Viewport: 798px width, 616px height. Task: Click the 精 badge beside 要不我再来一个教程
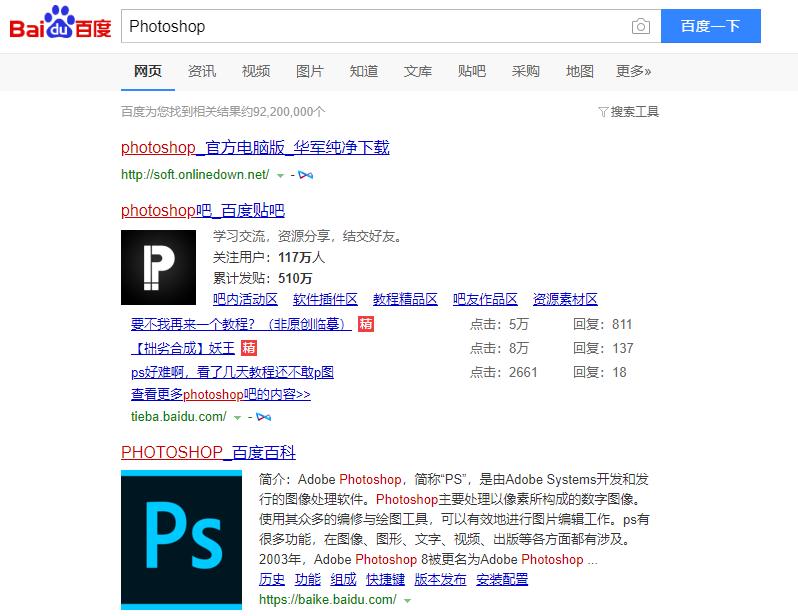click(366, 324)
